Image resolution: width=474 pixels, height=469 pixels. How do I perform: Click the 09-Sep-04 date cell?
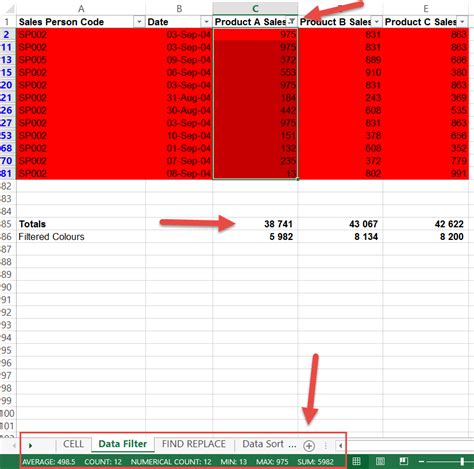click(x=179, y=60)
